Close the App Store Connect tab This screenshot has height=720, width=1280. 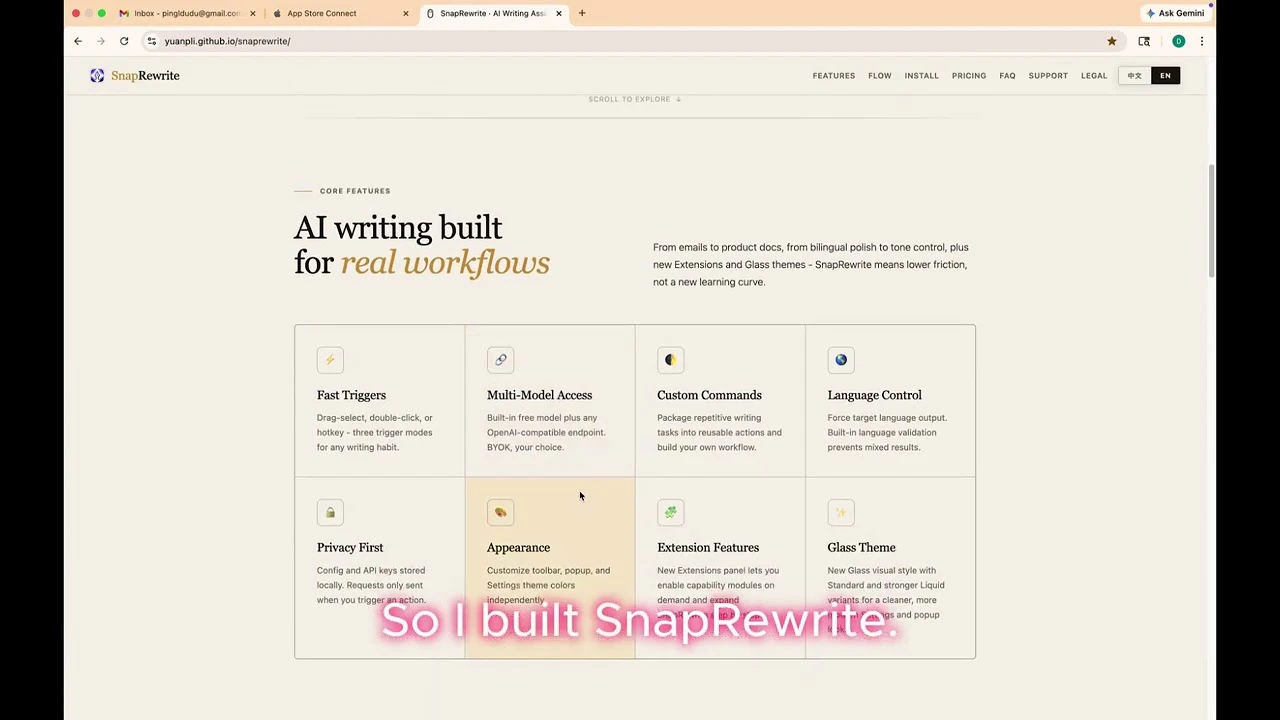coord(405,13)
